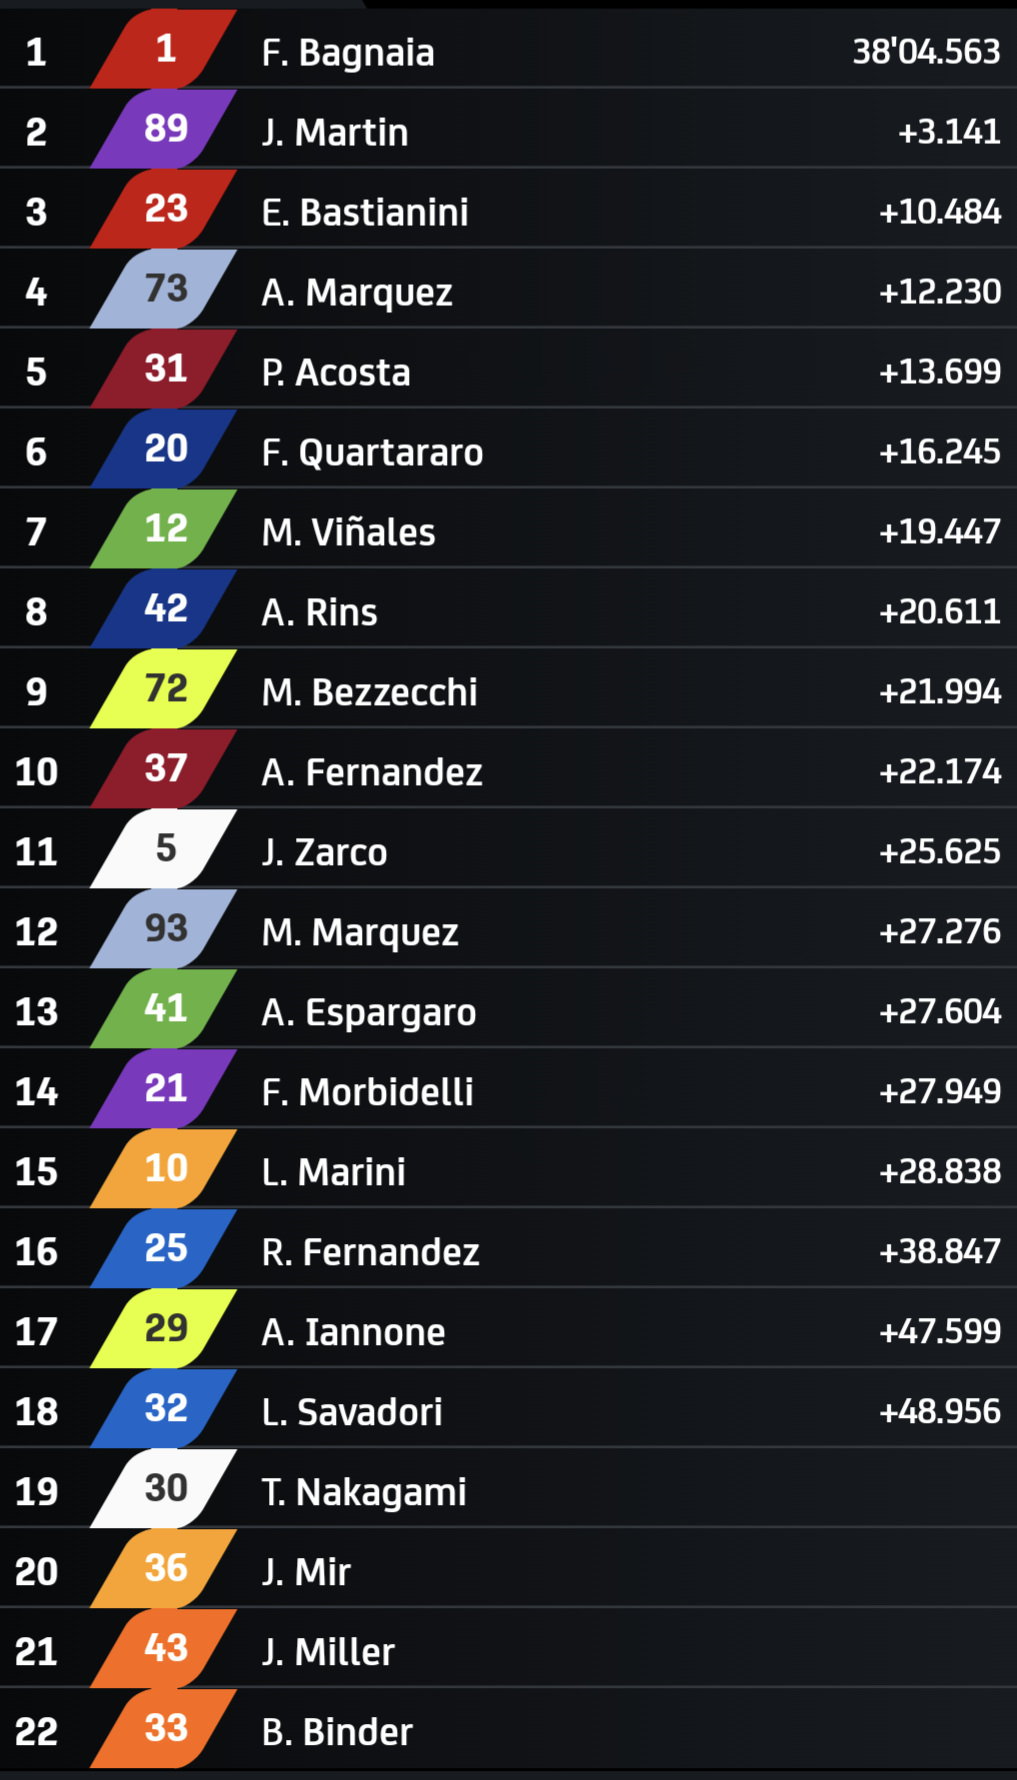Select the light blue number 73 badge
The height and width of the screenshot is (1780, 1017).
[165, 289]
